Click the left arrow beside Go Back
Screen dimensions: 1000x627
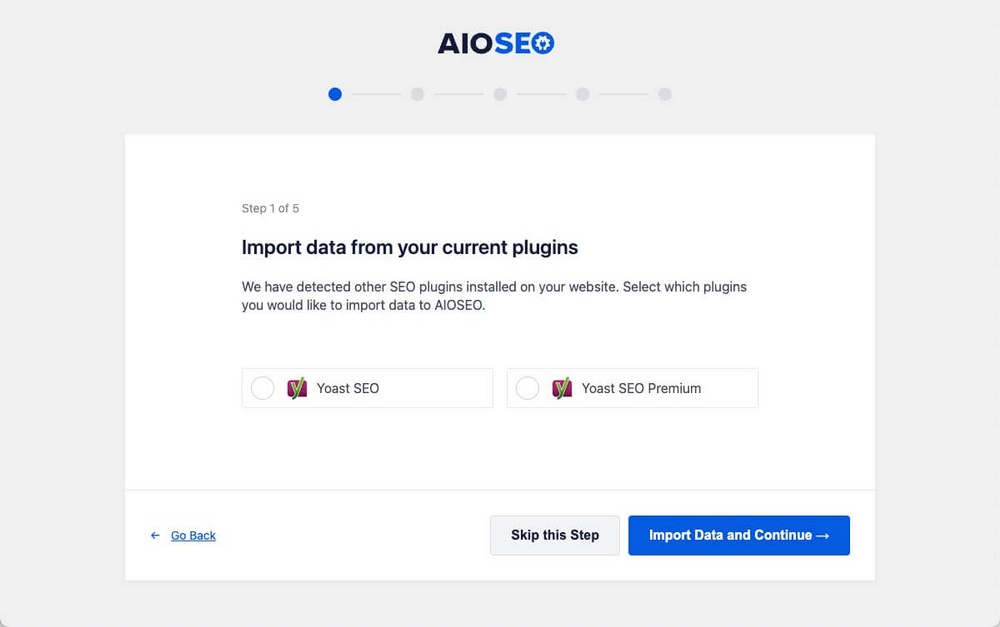tap(155, 536)
